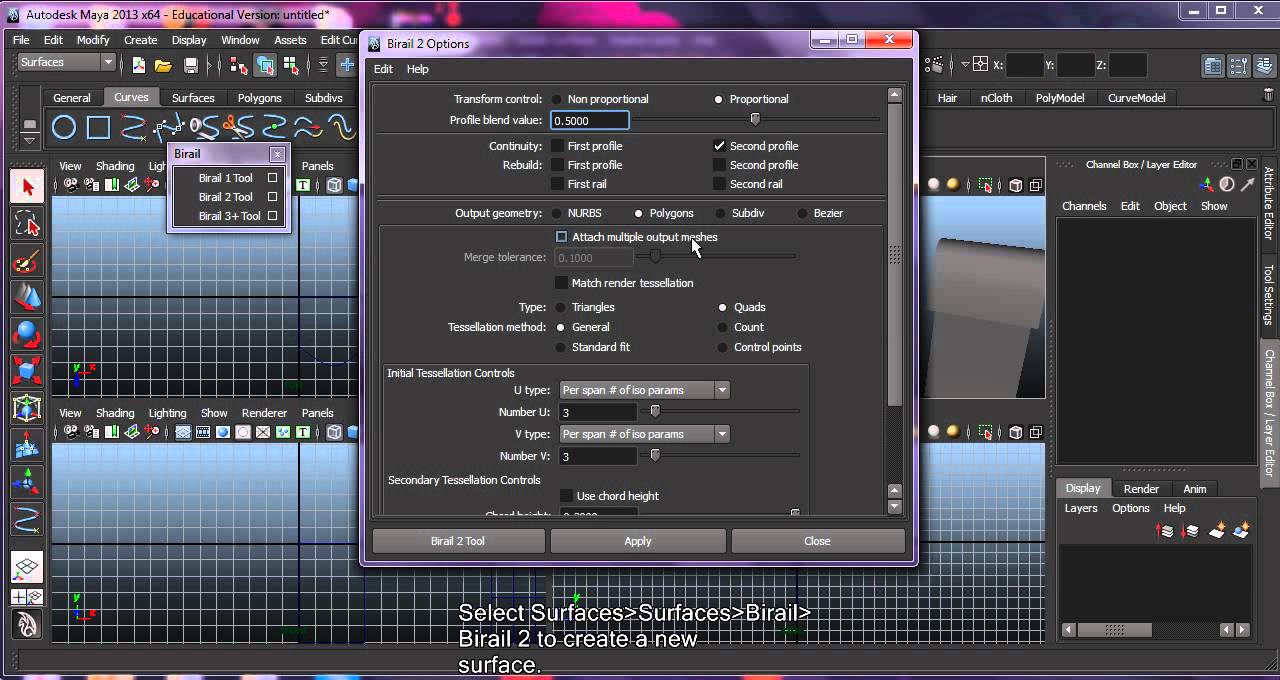Select the NURBS Square shelf icon

coord(98,128)
